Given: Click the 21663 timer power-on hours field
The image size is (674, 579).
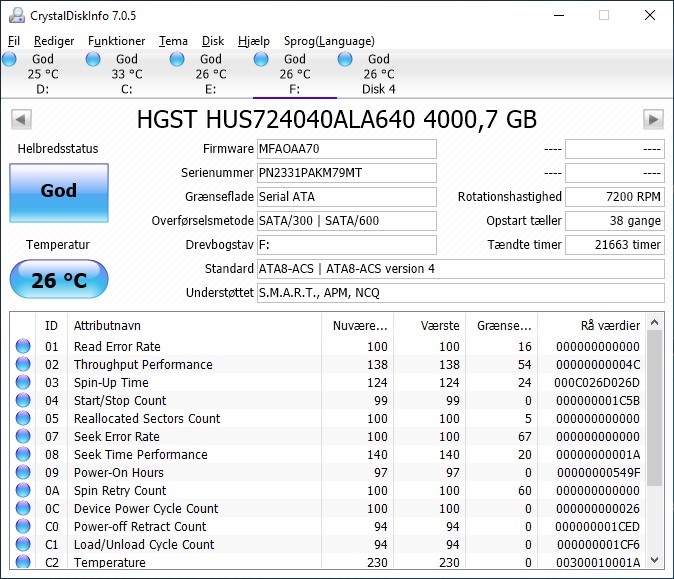Looking at the screenshot, I should [615, 245].
